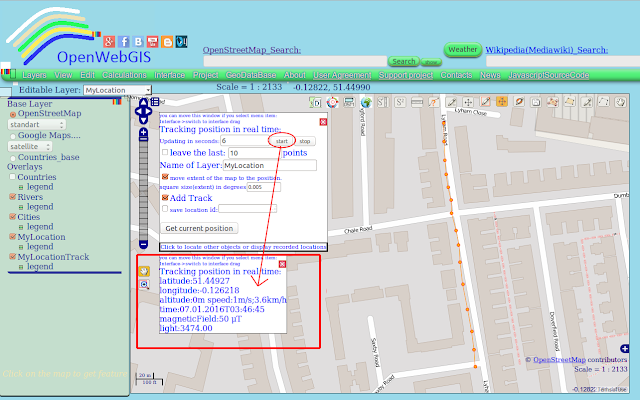Image resolution: width=640 pixels, height=400 pixels.
Task: Click the OpenStreetMap Search button
Action: 403,61
